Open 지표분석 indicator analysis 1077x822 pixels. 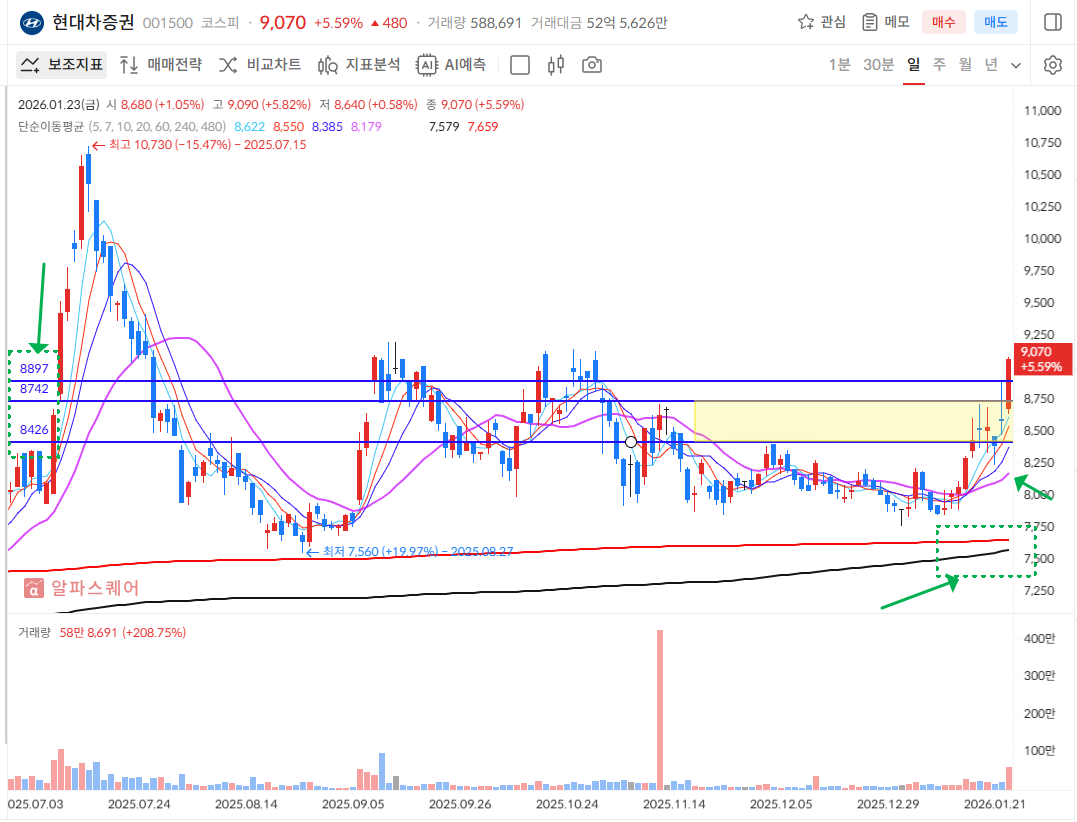[x=359, y=65]
